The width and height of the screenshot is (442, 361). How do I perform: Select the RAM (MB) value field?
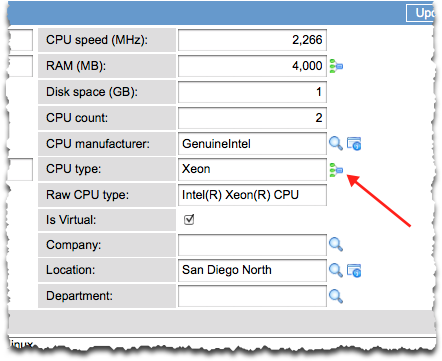(x=252, y=66)
